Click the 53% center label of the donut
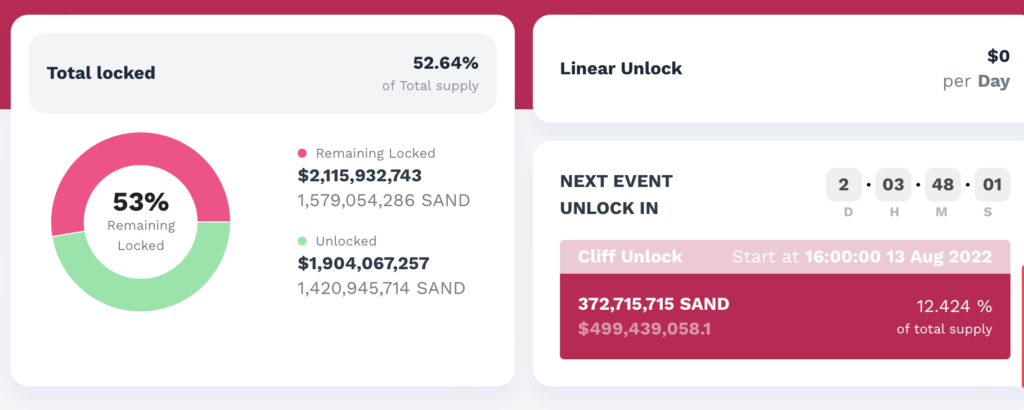The width and height of the screenshot is (1024, 410). 140,202
